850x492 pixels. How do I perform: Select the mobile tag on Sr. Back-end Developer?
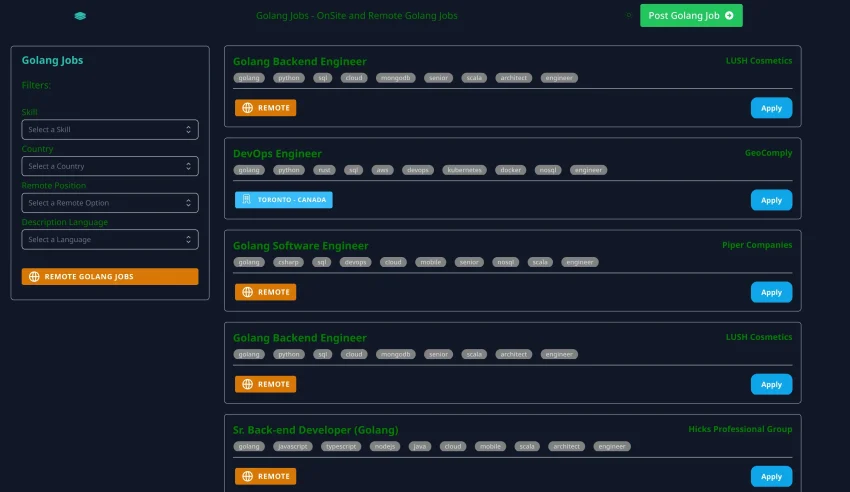point(491,446)
